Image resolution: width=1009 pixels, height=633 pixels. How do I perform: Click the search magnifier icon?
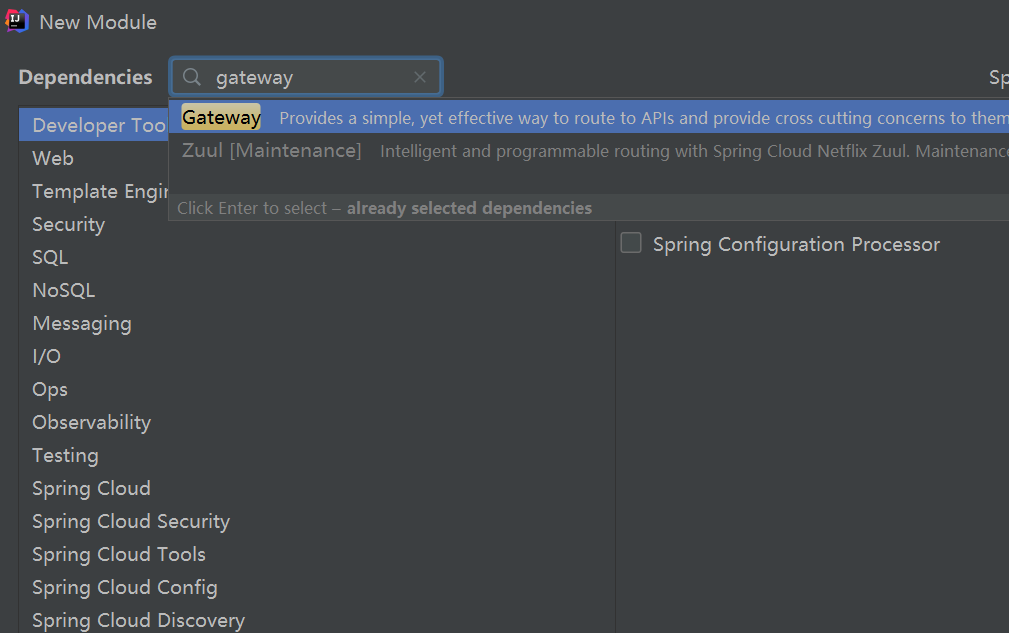192,77
